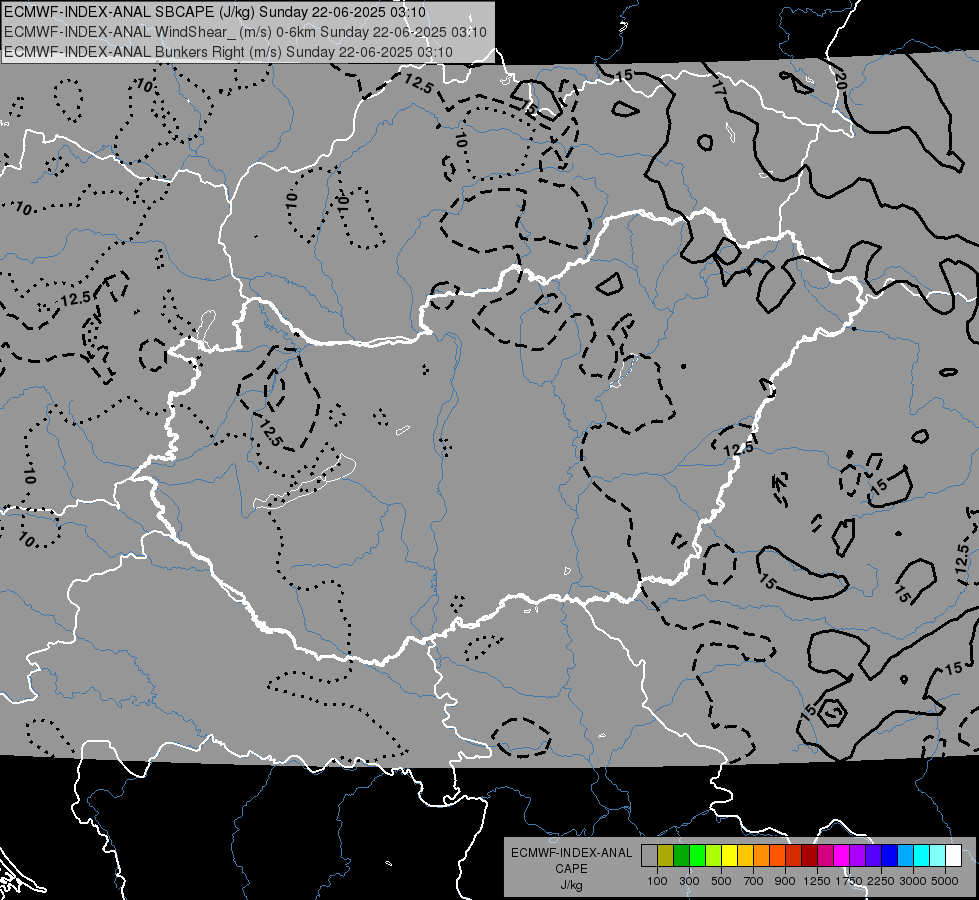Select the pure yellow legend swatch
Viewport: 979px width, 900px height.
pos(729,856)
